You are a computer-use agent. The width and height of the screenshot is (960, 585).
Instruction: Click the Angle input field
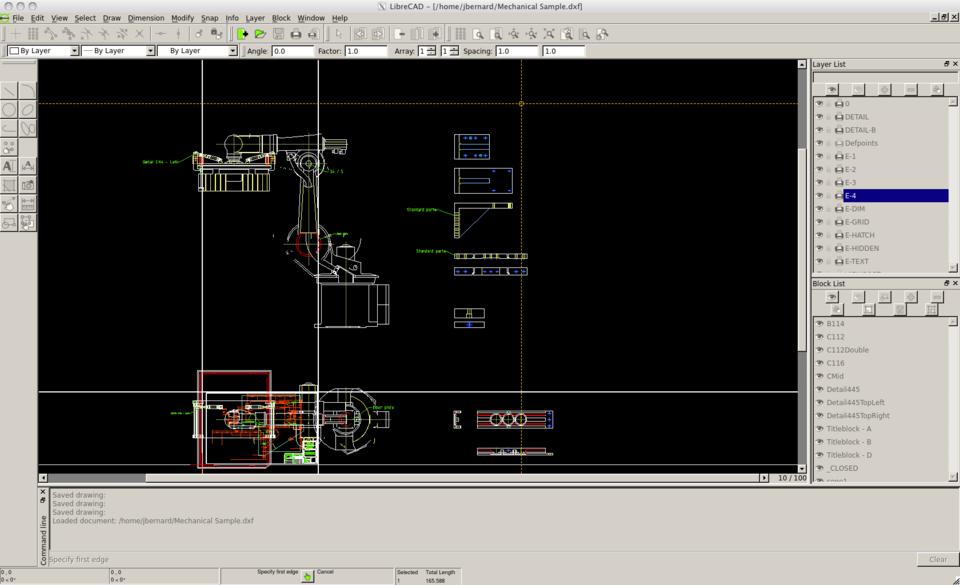point(292,51)
